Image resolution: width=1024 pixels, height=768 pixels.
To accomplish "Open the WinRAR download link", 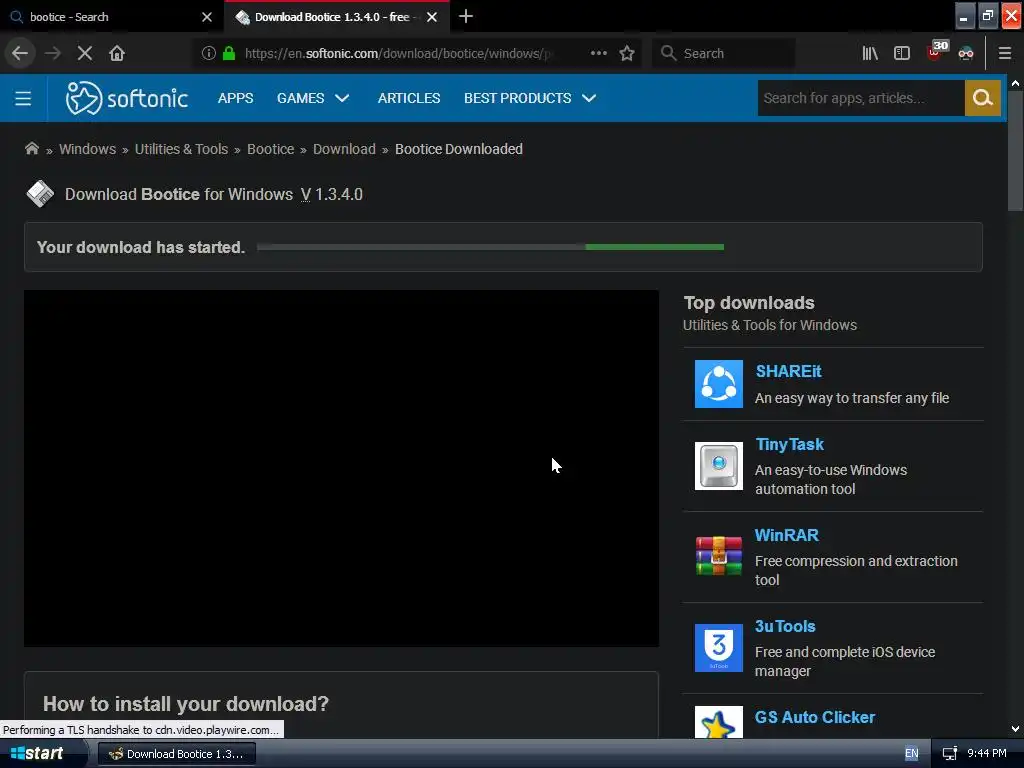I will point(786,535).
